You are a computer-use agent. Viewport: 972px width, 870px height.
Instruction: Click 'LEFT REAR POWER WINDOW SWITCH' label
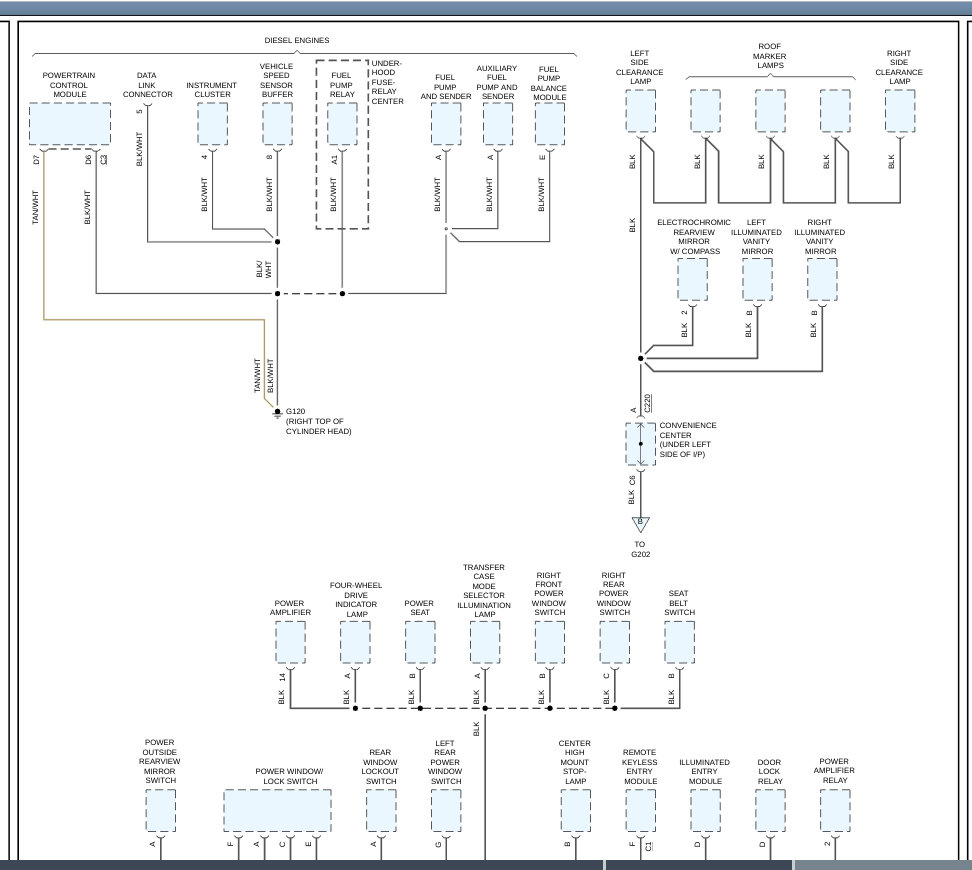click(x=445, y=762)
